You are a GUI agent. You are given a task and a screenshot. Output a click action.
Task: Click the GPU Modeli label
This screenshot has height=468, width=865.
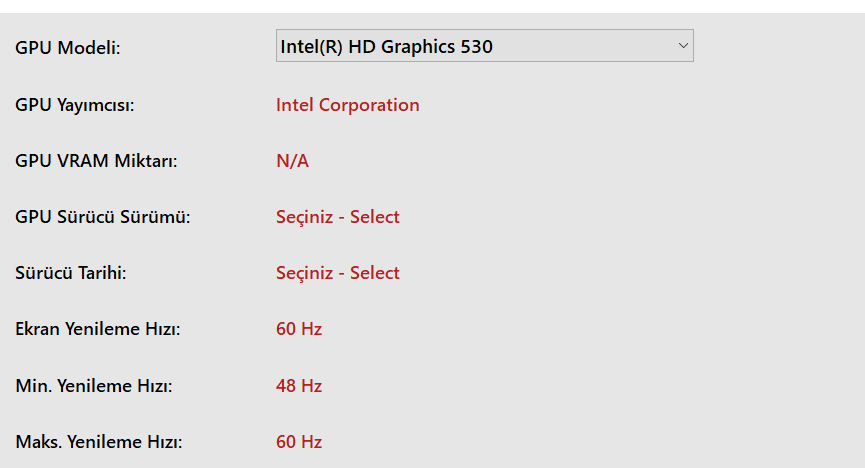(x=68, y=47)
